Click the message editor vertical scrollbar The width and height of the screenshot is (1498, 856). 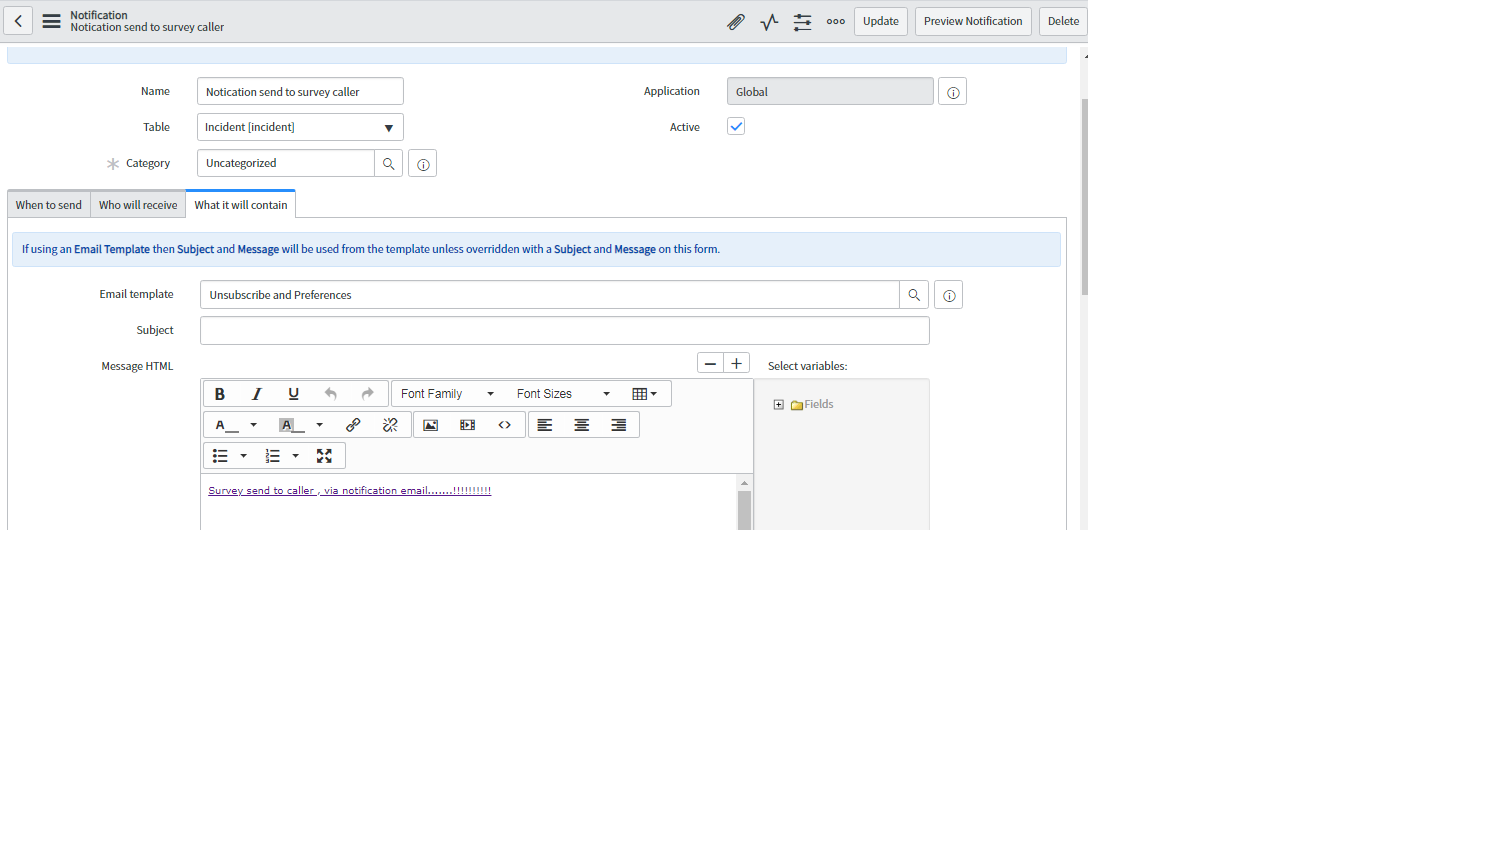pyautogui.click(x=744, y=508)
